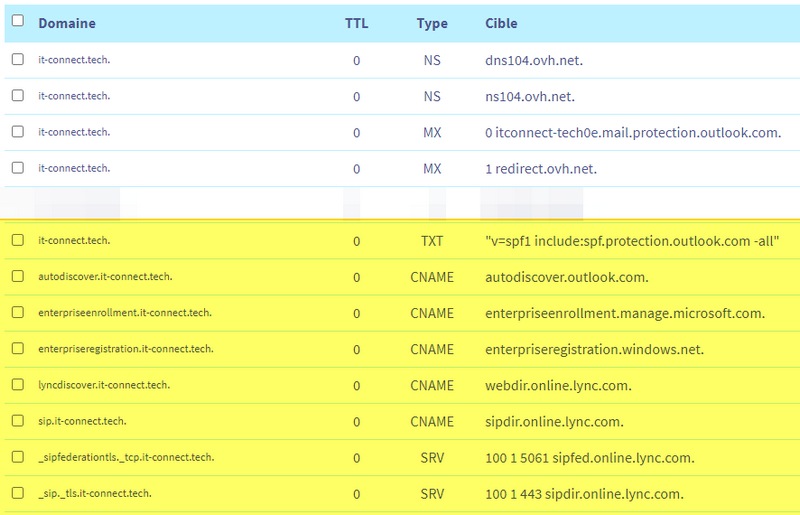Screen dimensions: 800x515
Task: Check the enterpriseregistration CNAME record row
Action: (17, 349)
